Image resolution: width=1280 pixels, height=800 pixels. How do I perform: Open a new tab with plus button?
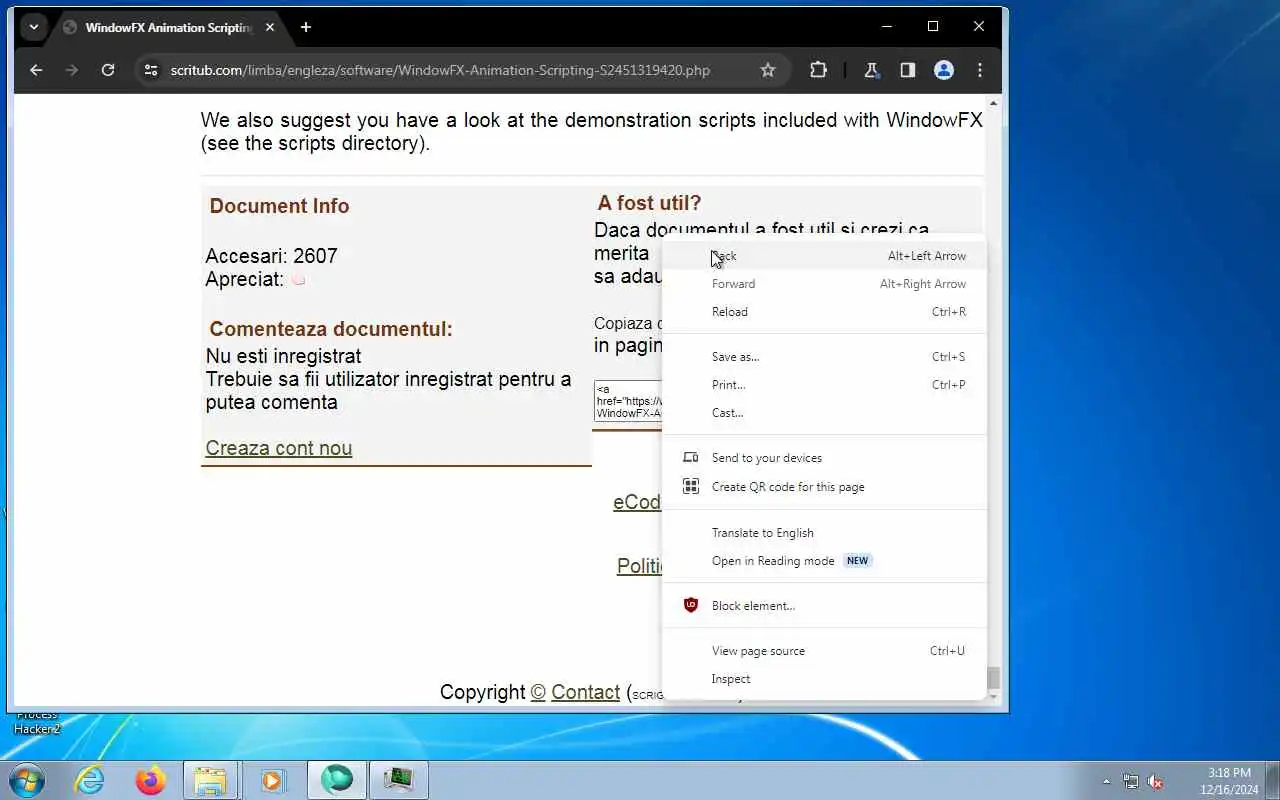tap(306, 27)
